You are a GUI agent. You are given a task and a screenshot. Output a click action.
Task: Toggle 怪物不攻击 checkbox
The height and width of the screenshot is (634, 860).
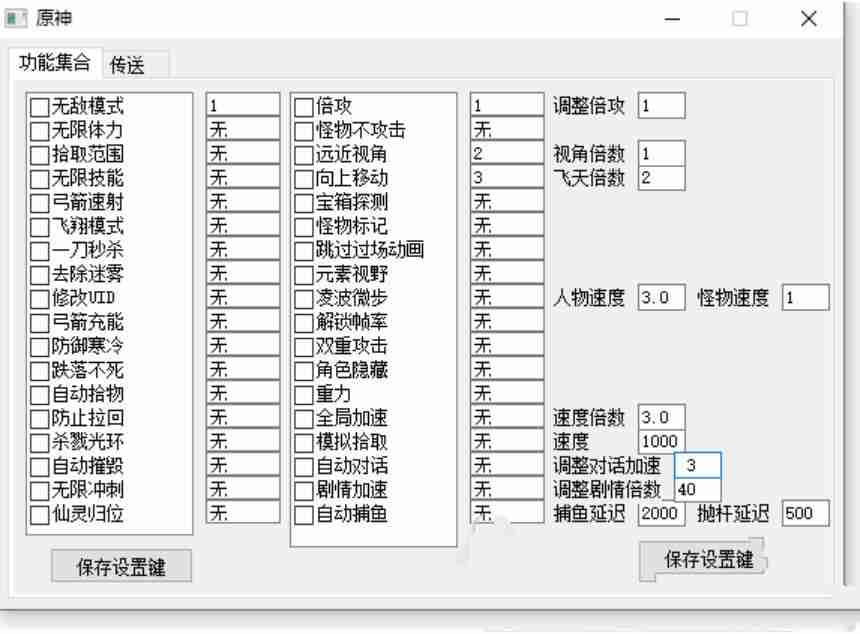pos(304,131)
